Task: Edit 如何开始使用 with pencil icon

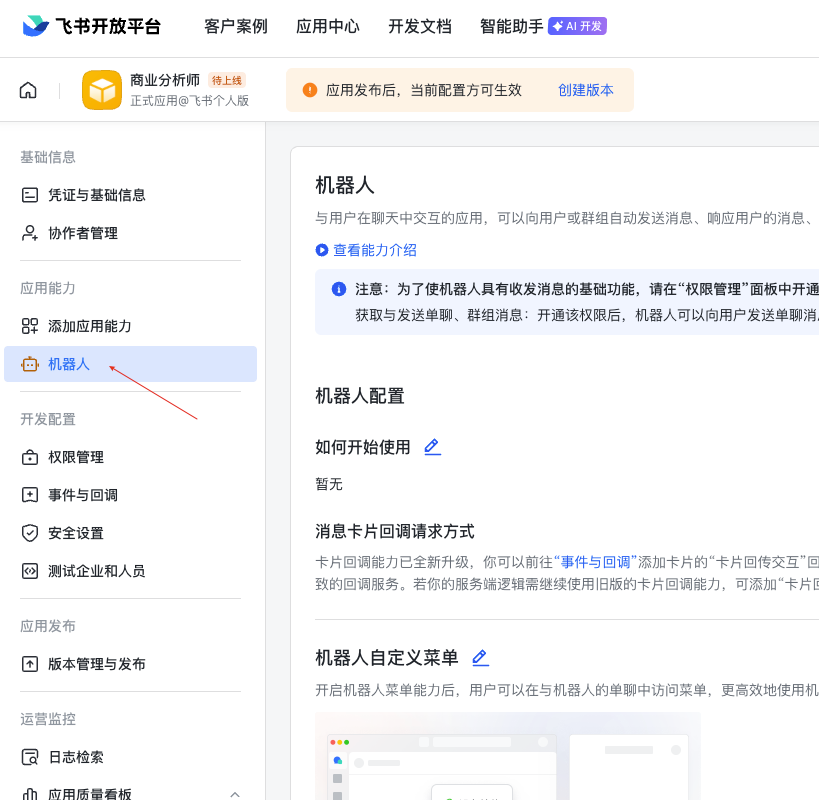Action: (x=432, y=447)
